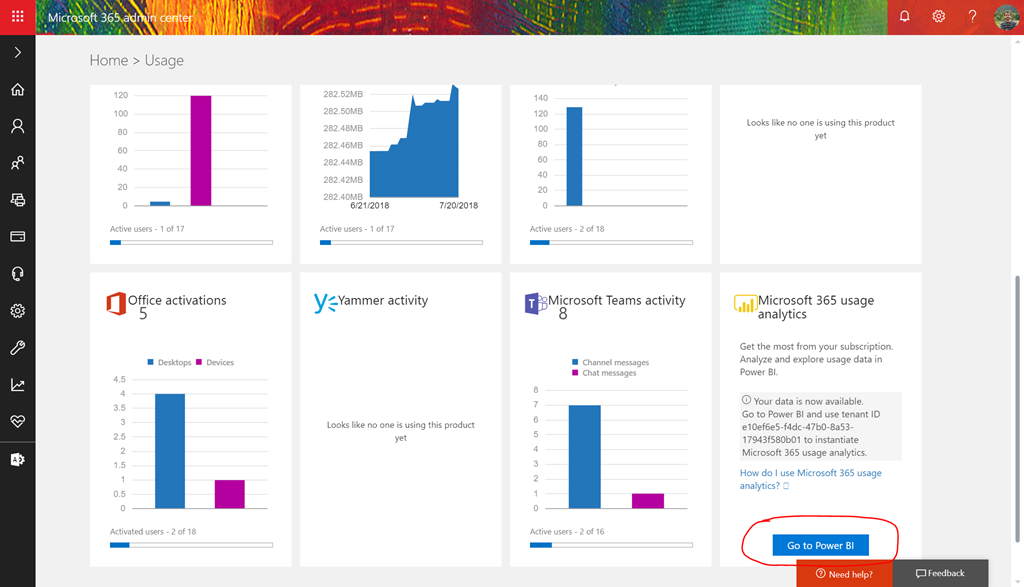Open help question mark in header
This screenshot has height=587, width=1024.
972,16
